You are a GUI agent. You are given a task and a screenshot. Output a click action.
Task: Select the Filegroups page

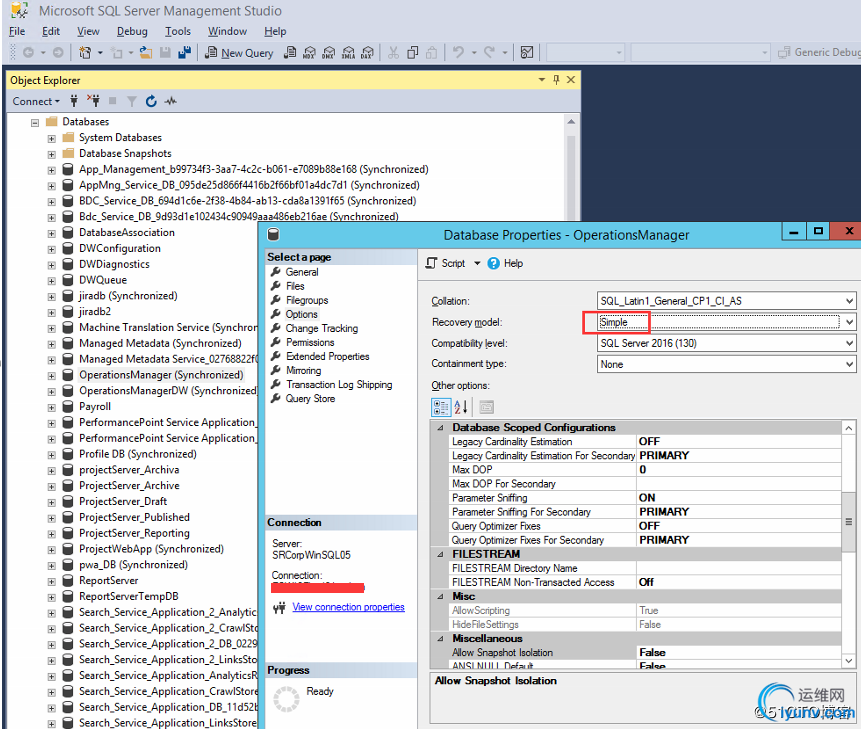pos(307,300)
